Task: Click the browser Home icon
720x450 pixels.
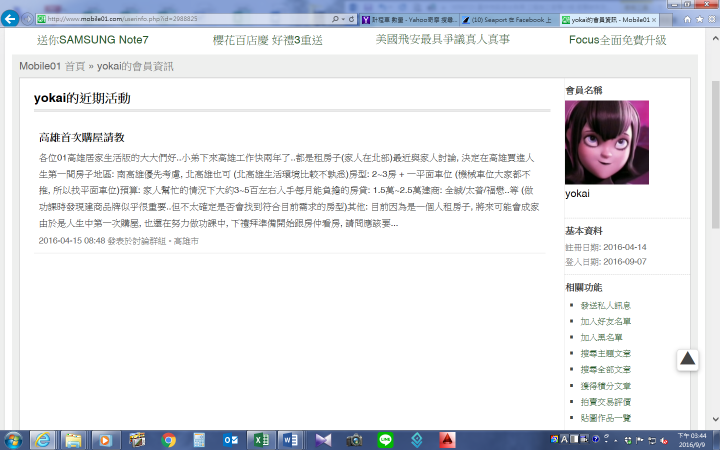Action: (x=687, y=19)
